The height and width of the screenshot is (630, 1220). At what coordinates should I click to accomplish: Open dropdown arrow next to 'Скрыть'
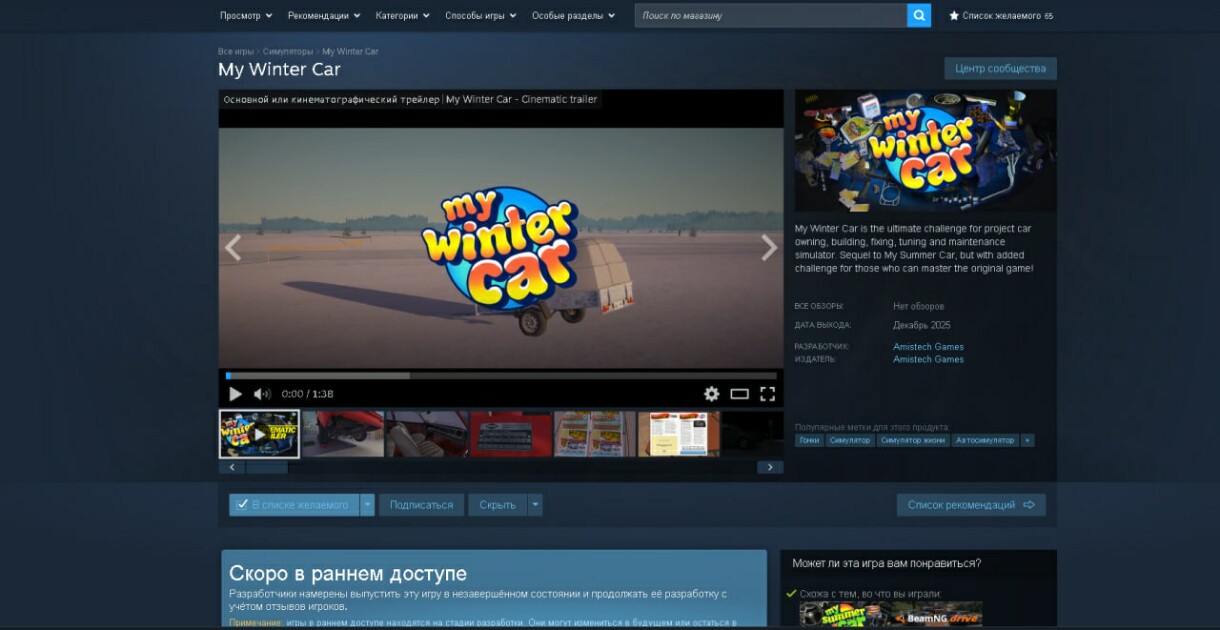[535, 505]
